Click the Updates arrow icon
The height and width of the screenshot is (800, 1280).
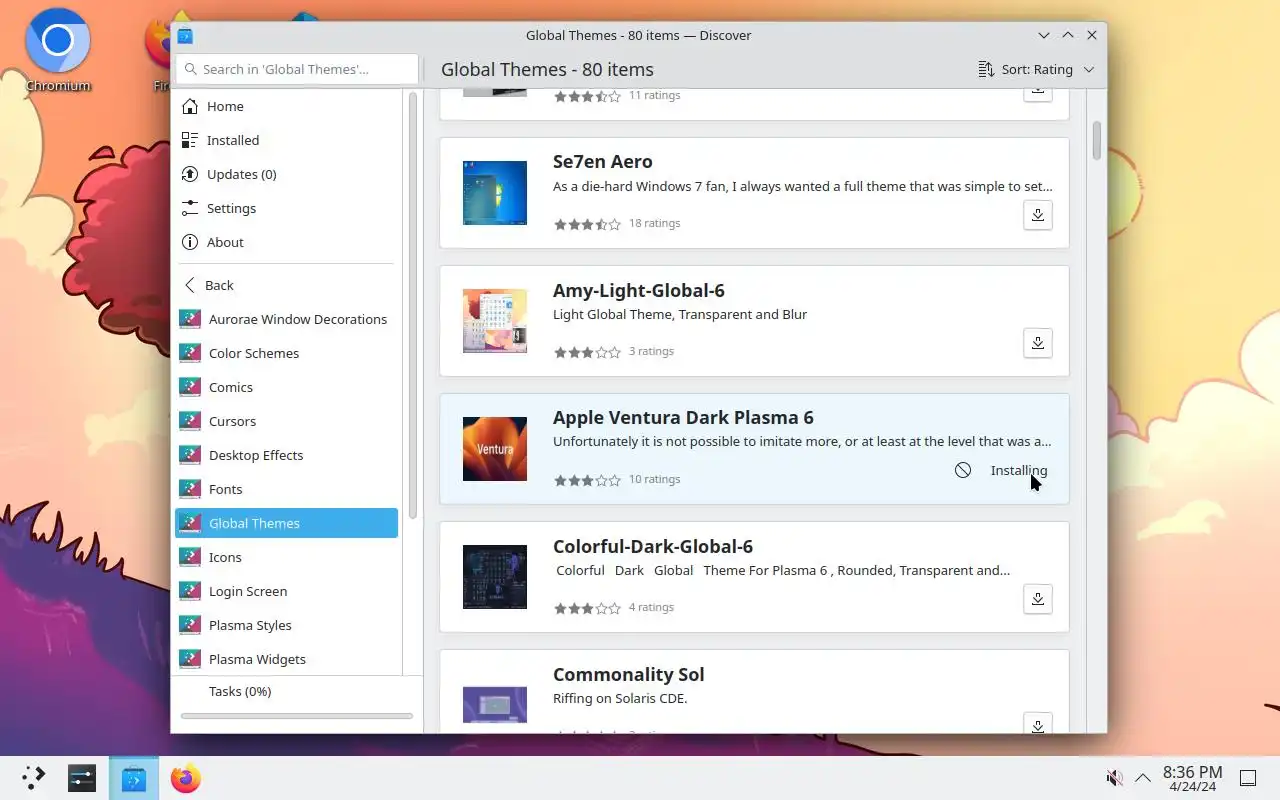pyautogui.click(x=190, y=174)
